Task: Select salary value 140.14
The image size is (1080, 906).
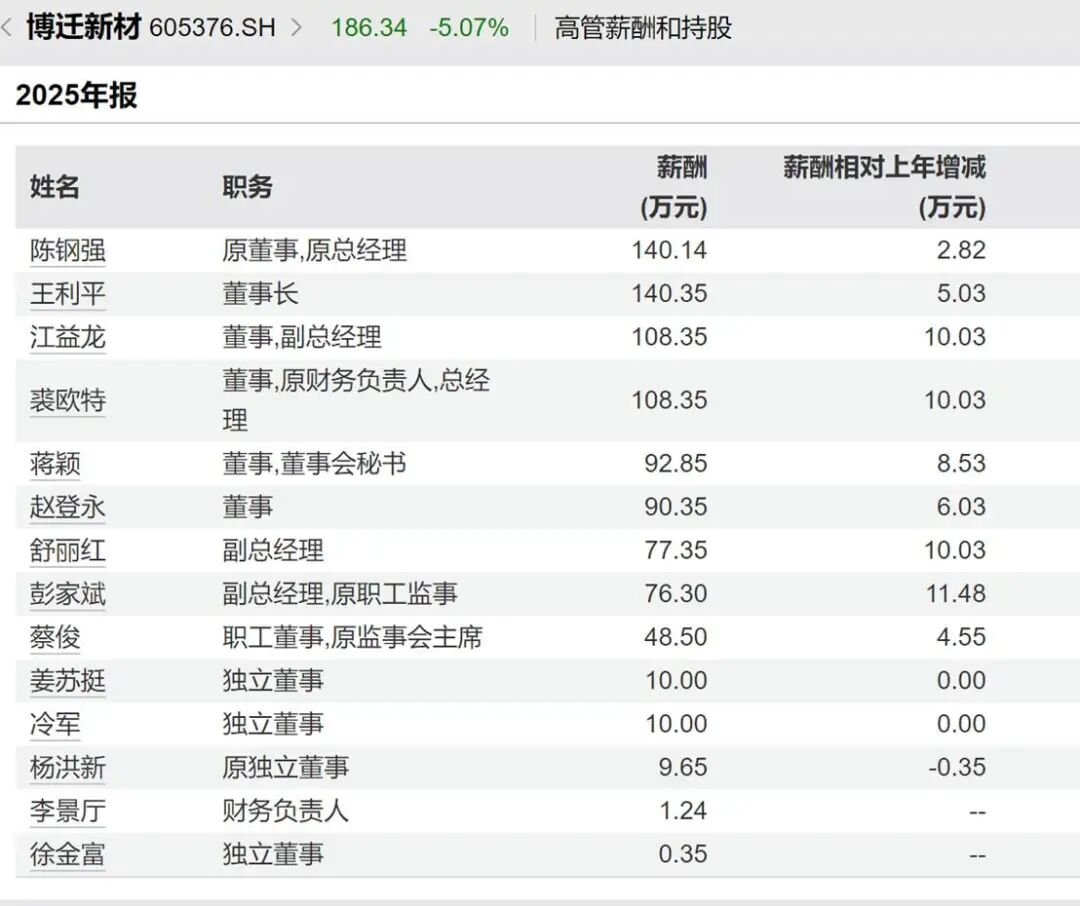Action: pos(669,250)
